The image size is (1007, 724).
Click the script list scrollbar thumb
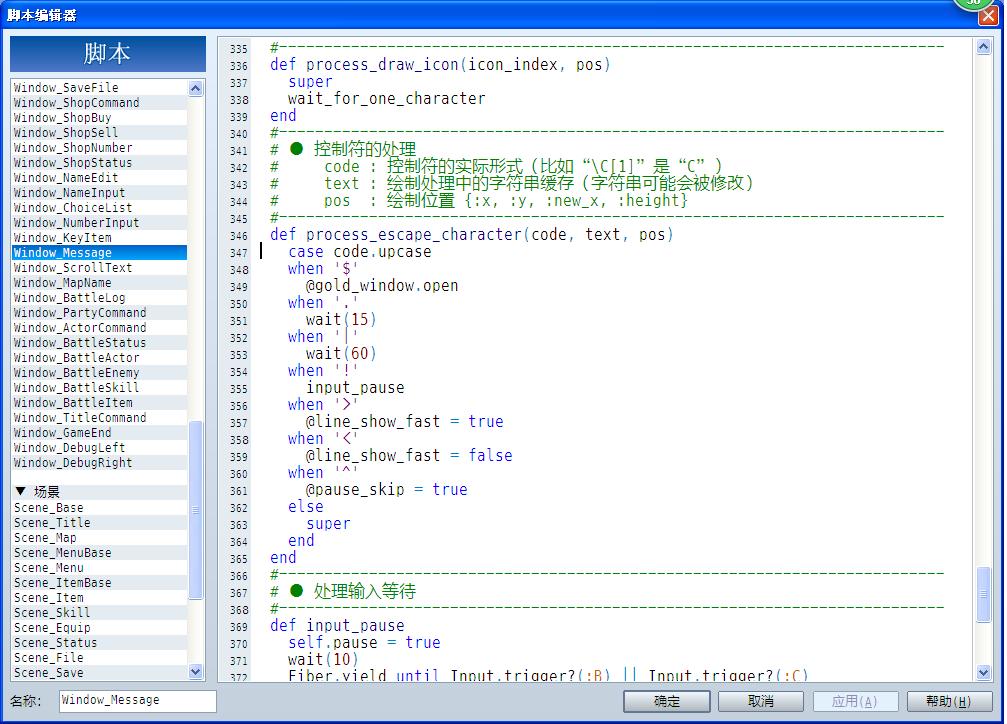[x=196, y=510]
